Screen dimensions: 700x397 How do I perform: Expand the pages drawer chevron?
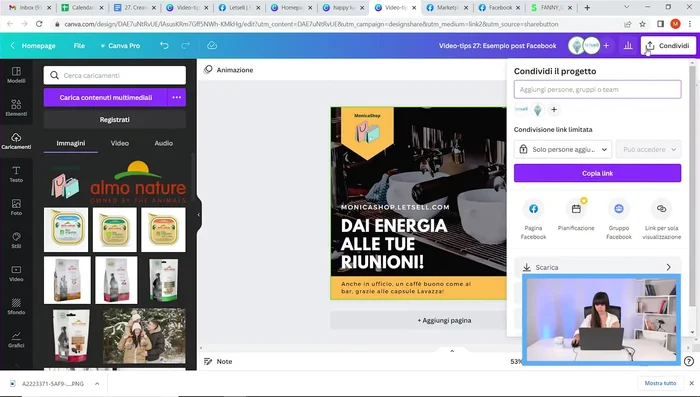tap(452, 351)
